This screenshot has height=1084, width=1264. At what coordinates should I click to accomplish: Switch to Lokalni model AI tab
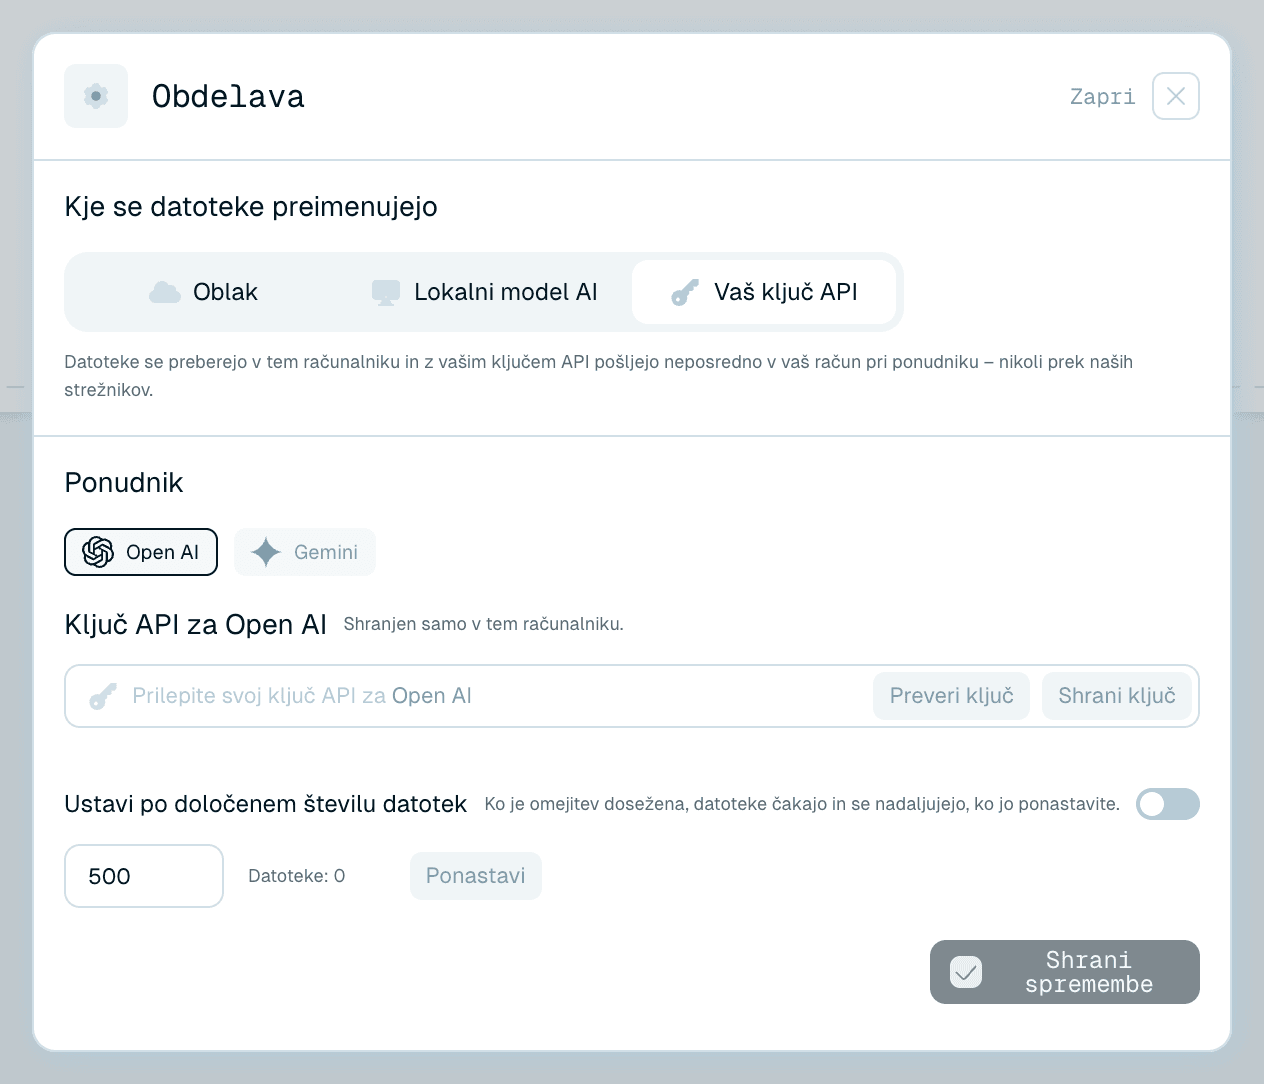[x=484, y=292]
